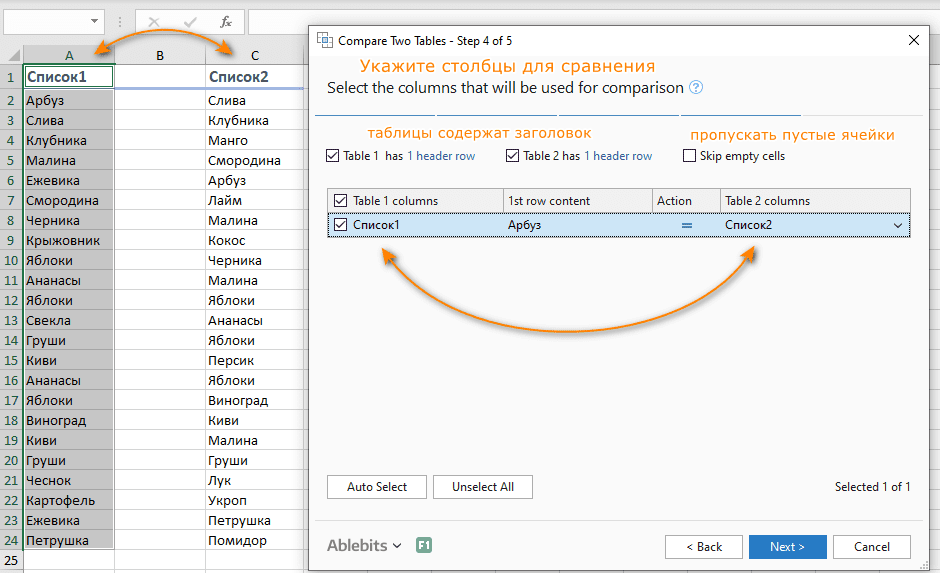The height and width of the screenshot is (573, 940).
Task: Click the Select All corner triangle in the sheet
Action: 12,55
